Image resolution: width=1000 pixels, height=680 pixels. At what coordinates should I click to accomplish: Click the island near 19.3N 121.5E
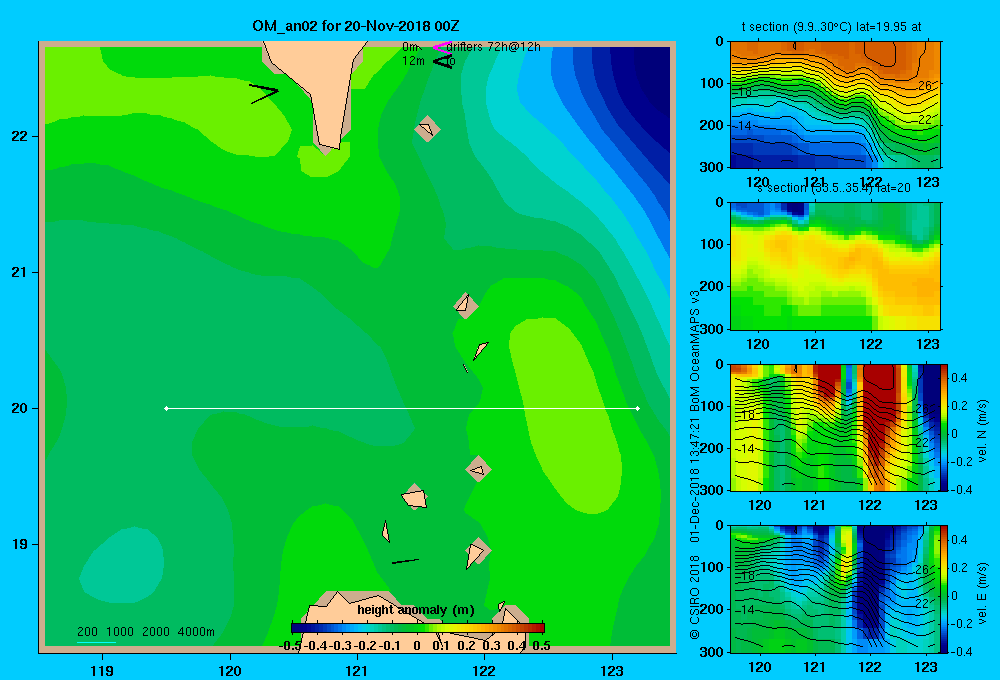(415, 497)
